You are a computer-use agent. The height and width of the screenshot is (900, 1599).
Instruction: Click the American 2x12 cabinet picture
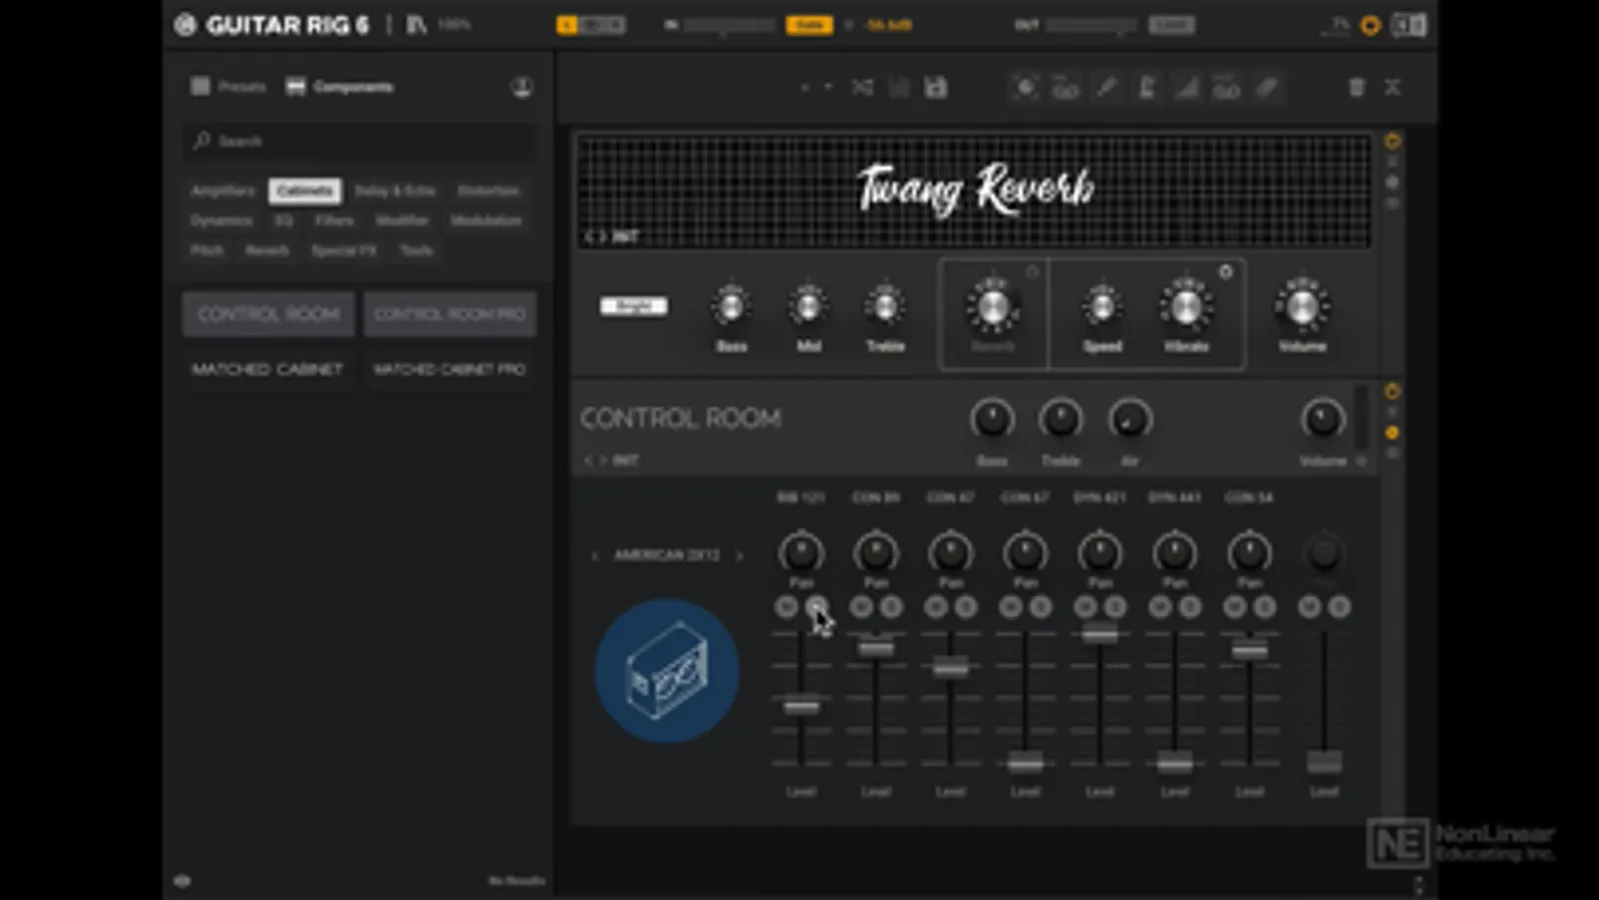coord(667,670)
